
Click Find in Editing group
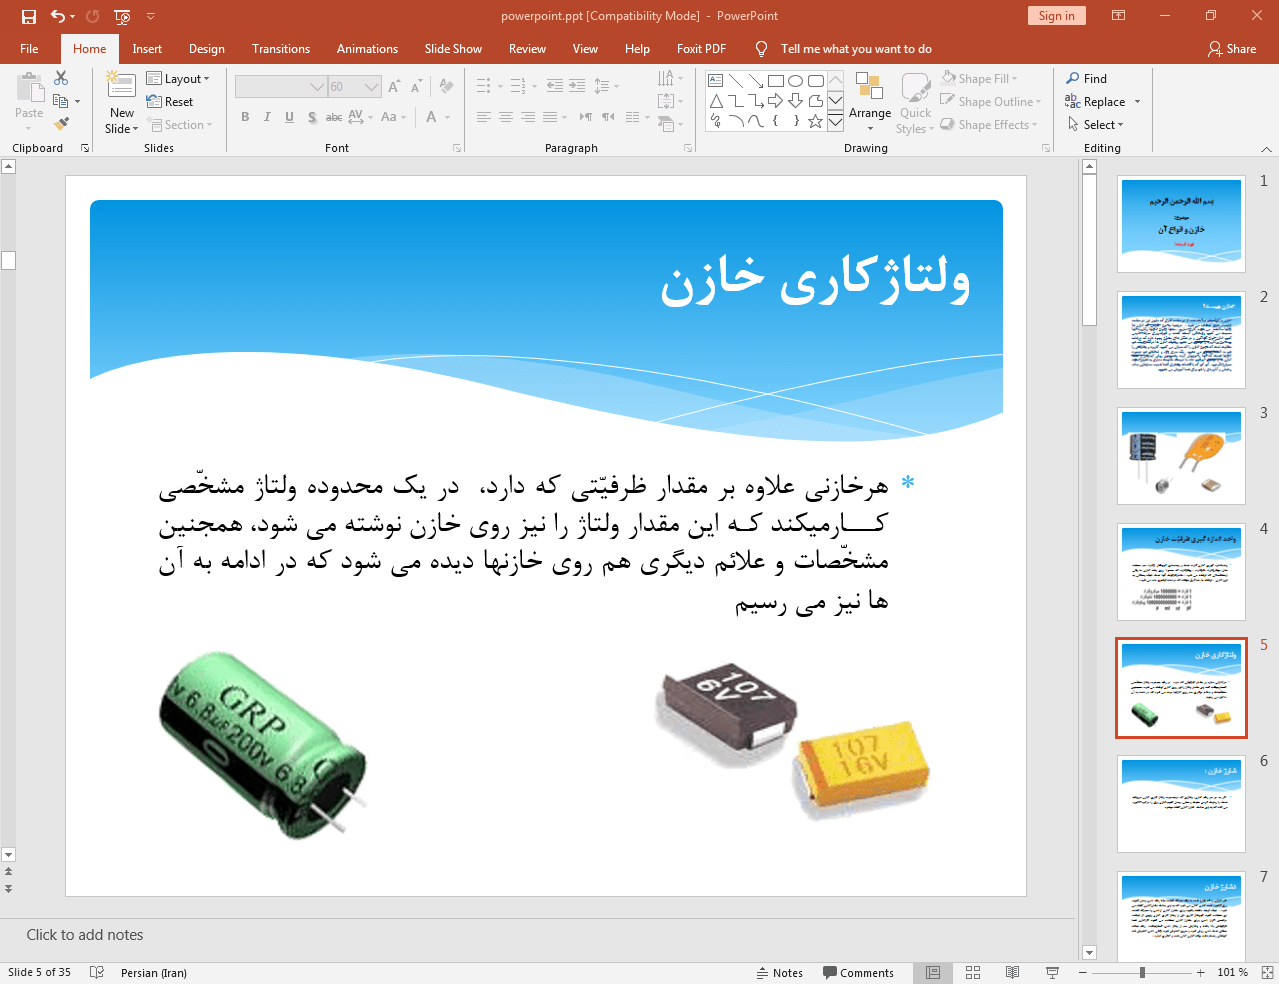(x=1087, y=78)
